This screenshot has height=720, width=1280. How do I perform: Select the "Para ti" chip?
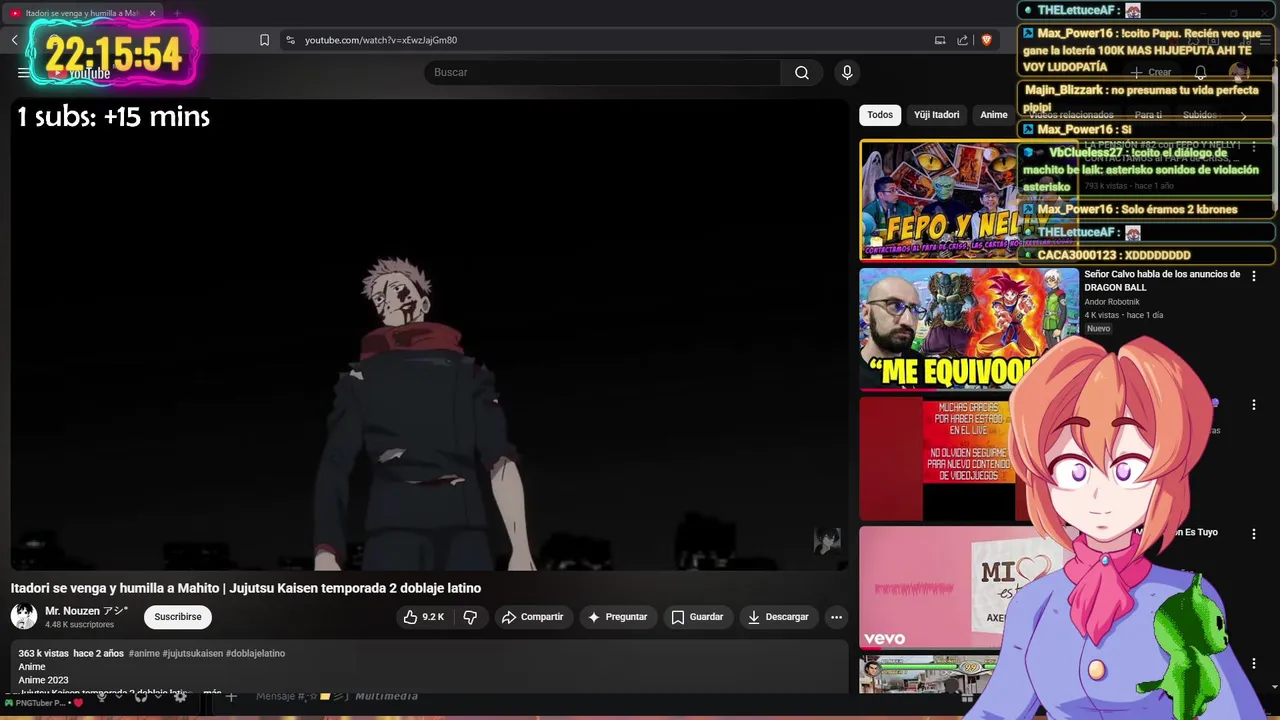coord(1148,115)
